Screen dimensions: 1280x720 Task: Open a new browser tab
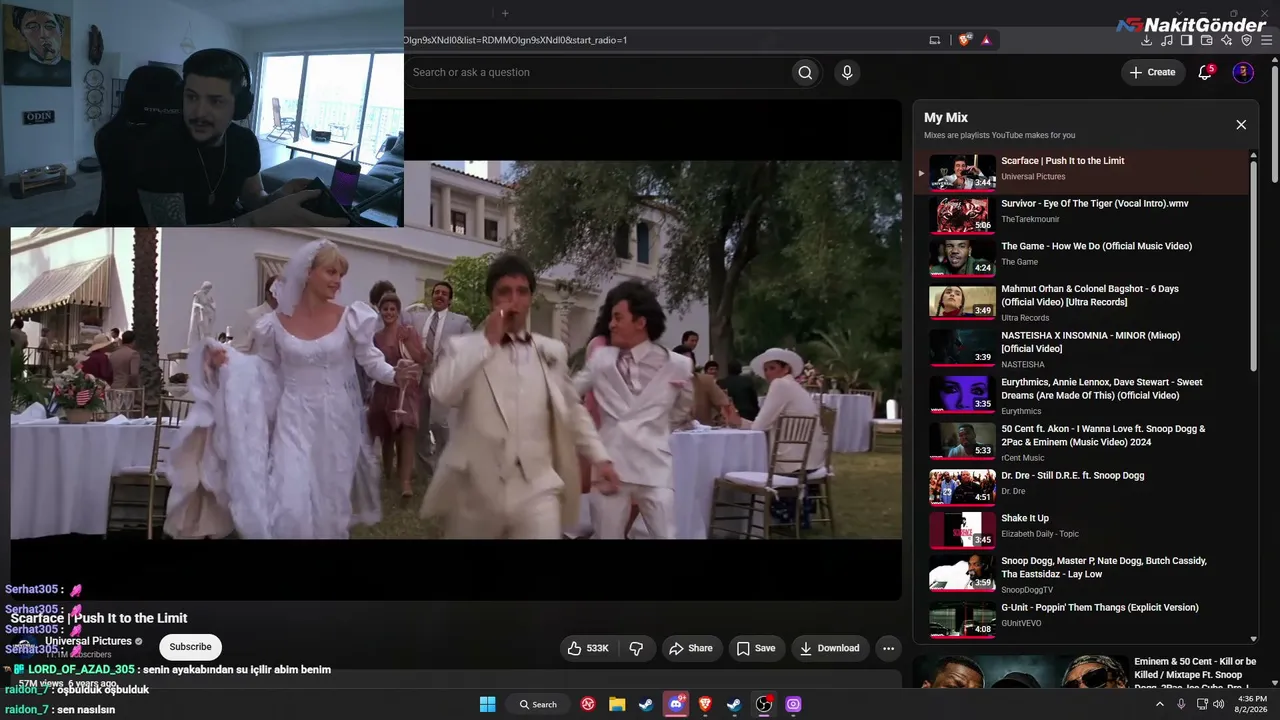coord(505,13)
